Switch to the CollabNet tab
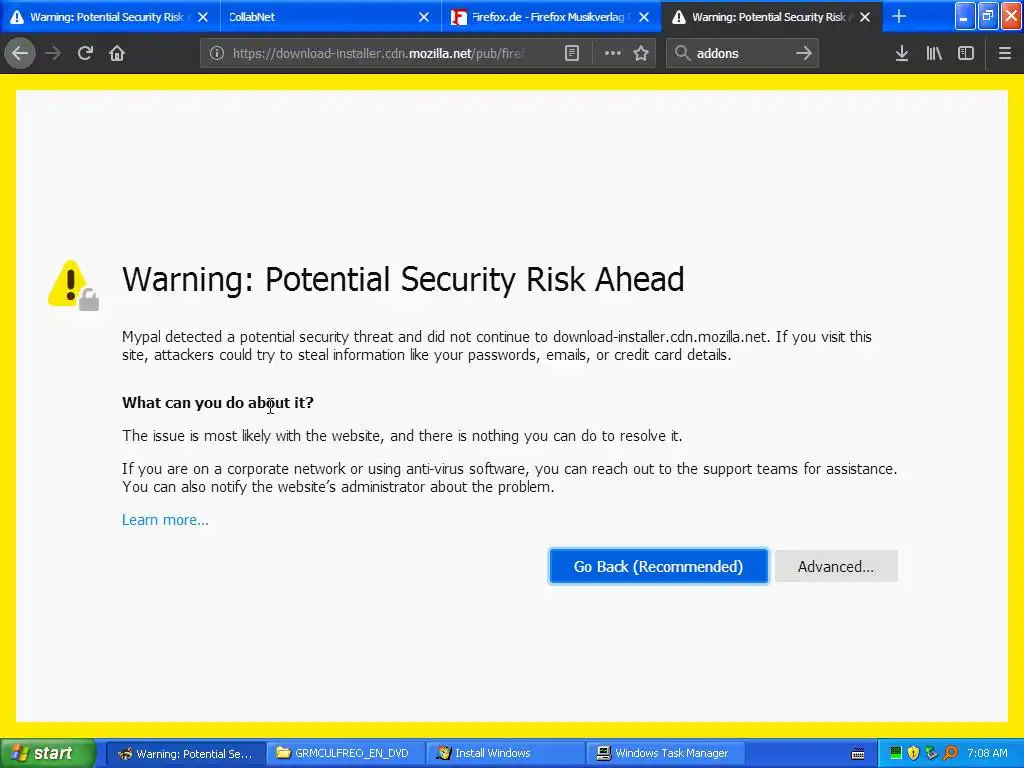1024x768 pixels. click(x=330, y=17)
